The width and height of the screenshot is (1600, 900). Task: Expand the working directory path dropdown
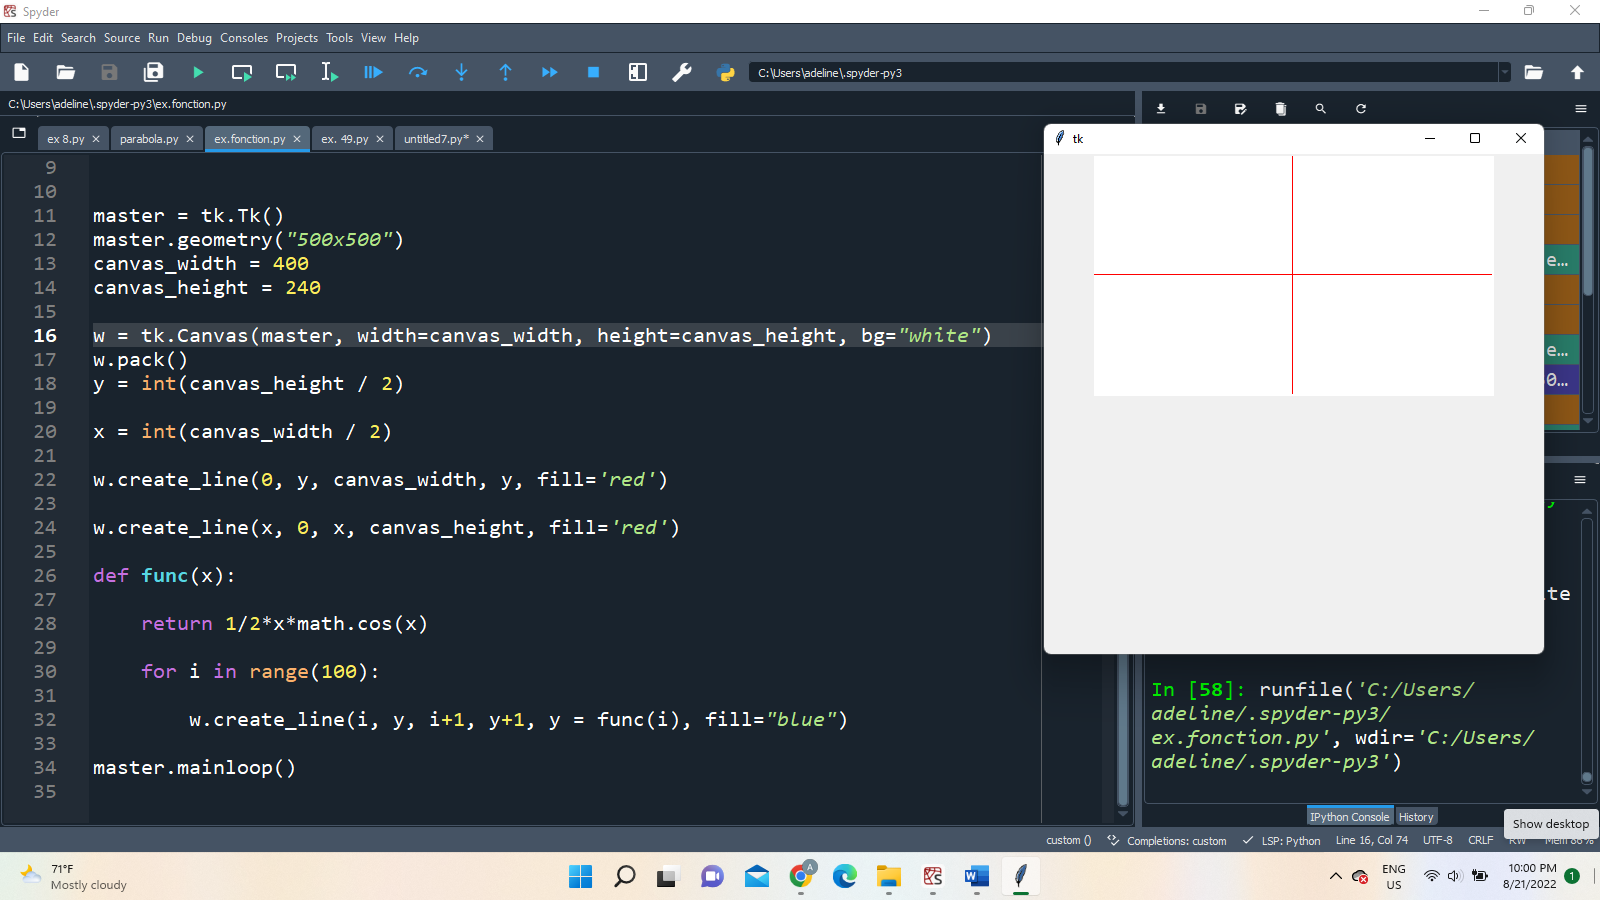pyautogui.click(x=1505, y=72)
